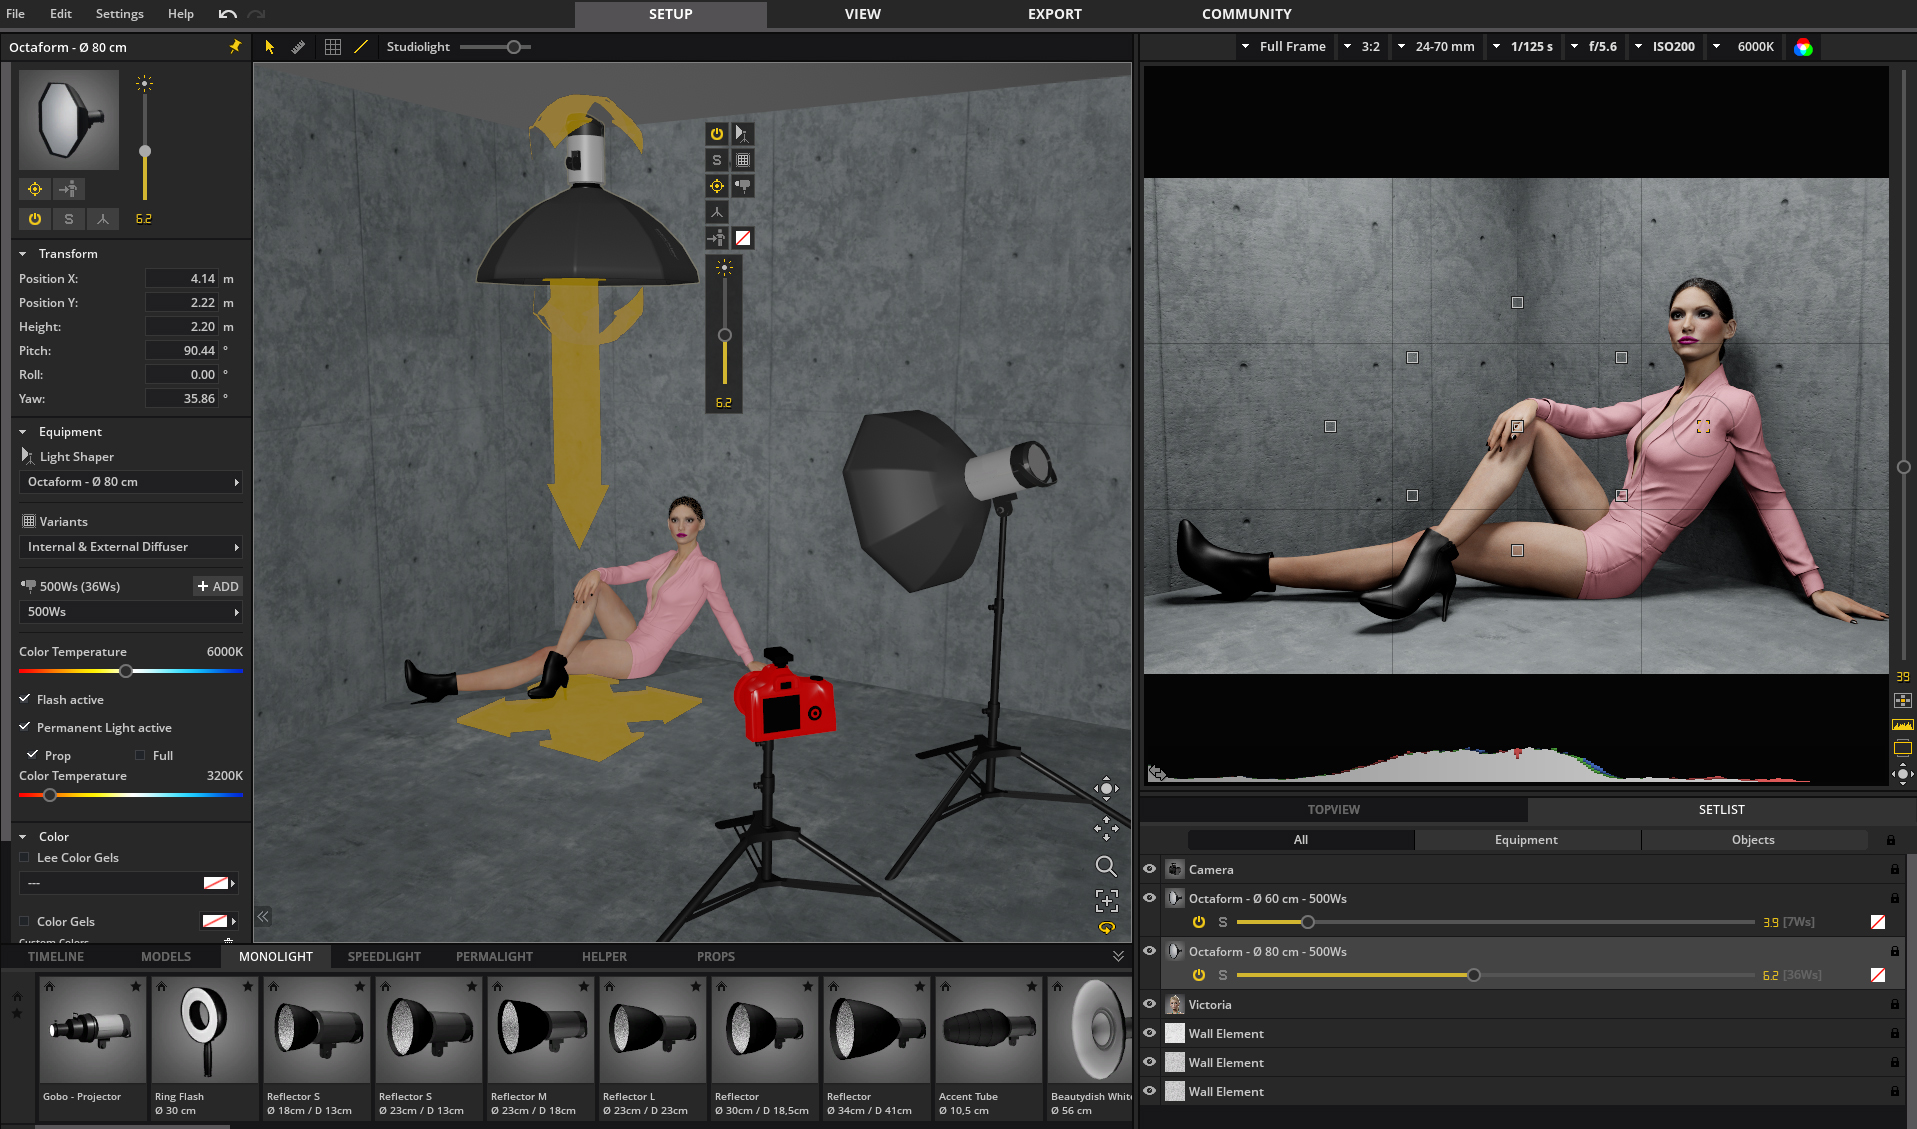Click the S solo icon in viewport overlay
This screenshot has height=1129, width=1917.
(717, 160)
